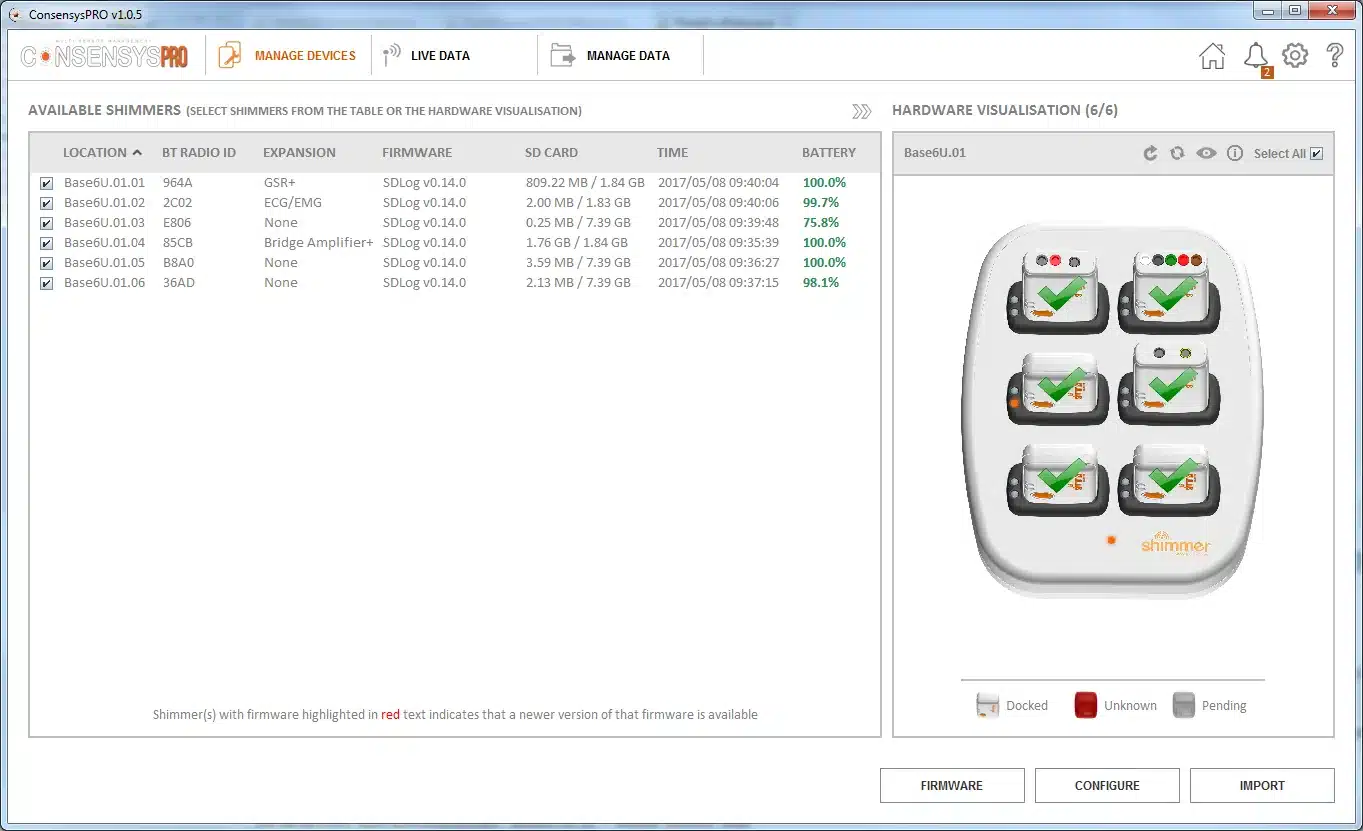This screenshot has width=1363, height=831.
Task: Click the circular two-arrow refresh icon
Action: (x=1177, y=153)
